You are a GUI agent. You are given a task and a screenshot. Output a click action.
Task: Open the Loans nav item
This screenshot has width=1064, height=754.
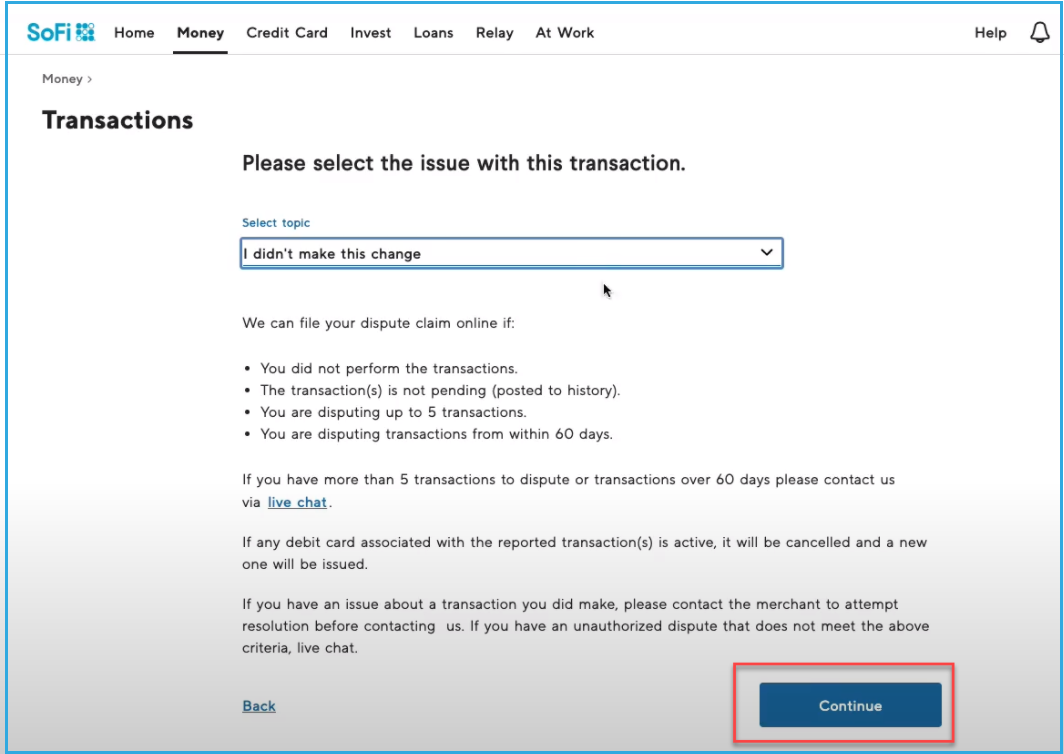point(433,33)
